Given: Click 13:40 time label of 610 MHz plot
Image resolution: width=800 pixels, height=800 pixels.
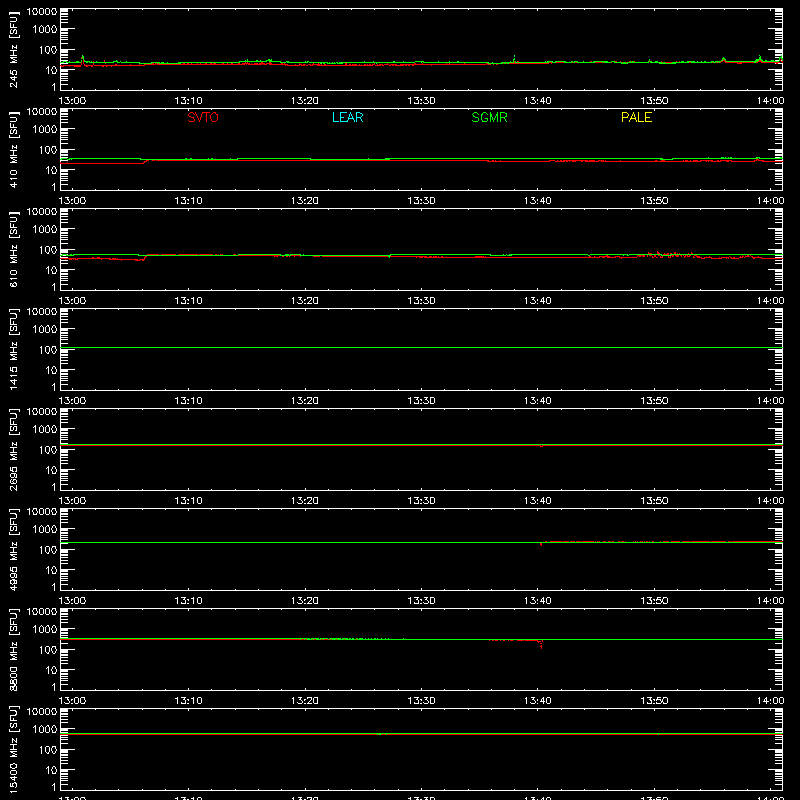Looking at the screenshot, I should coord(537,301).
